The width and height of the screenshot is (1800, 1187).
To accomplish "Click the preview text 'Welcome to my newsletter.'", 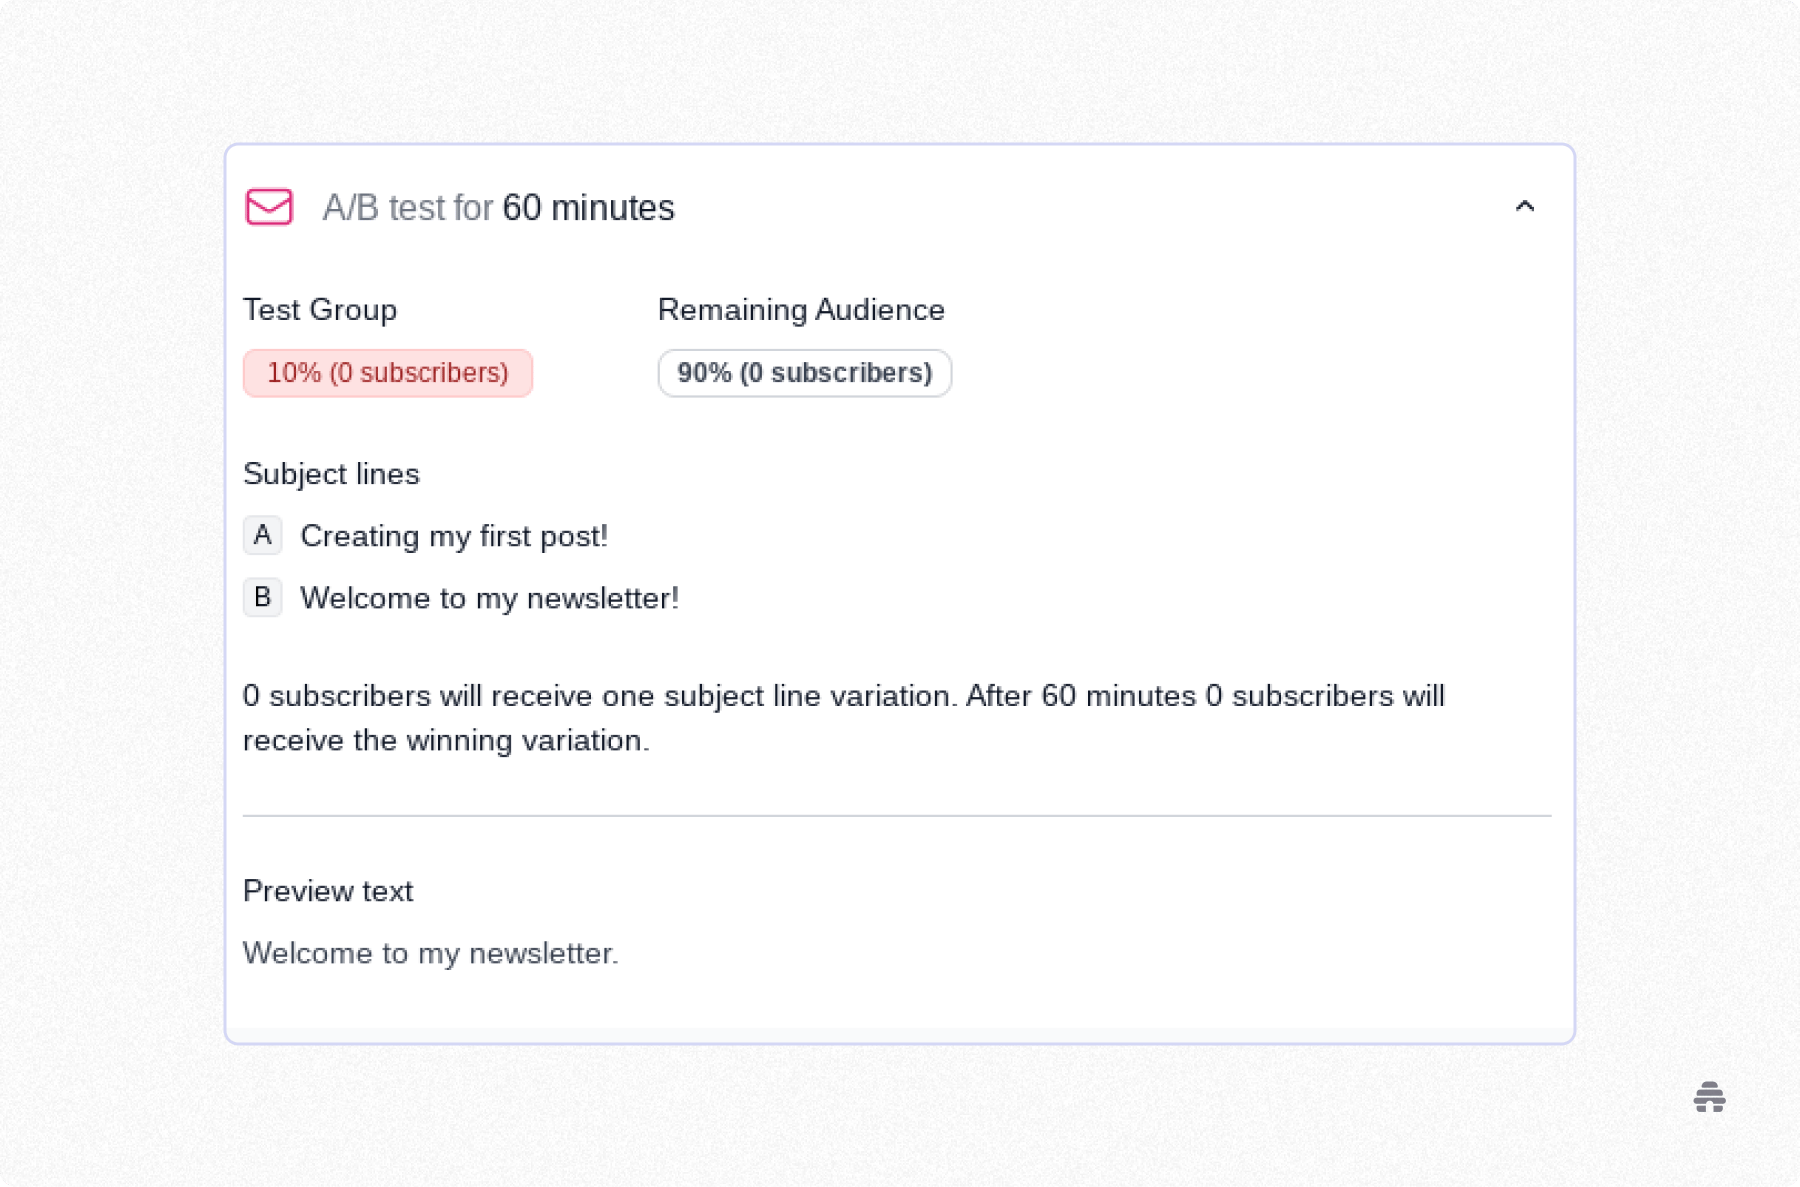I will point(430,953).
